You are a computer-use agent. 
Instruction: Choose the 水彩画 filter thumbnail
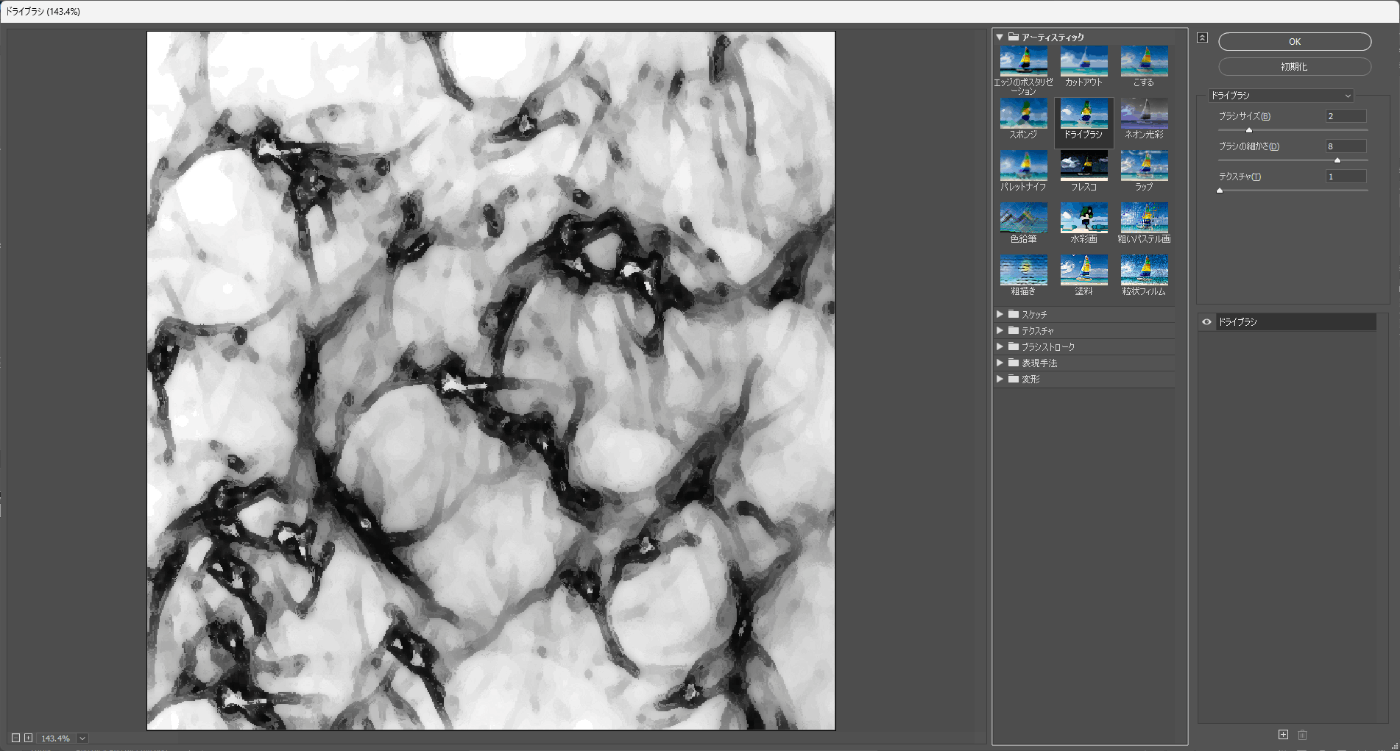point(1084,218)
